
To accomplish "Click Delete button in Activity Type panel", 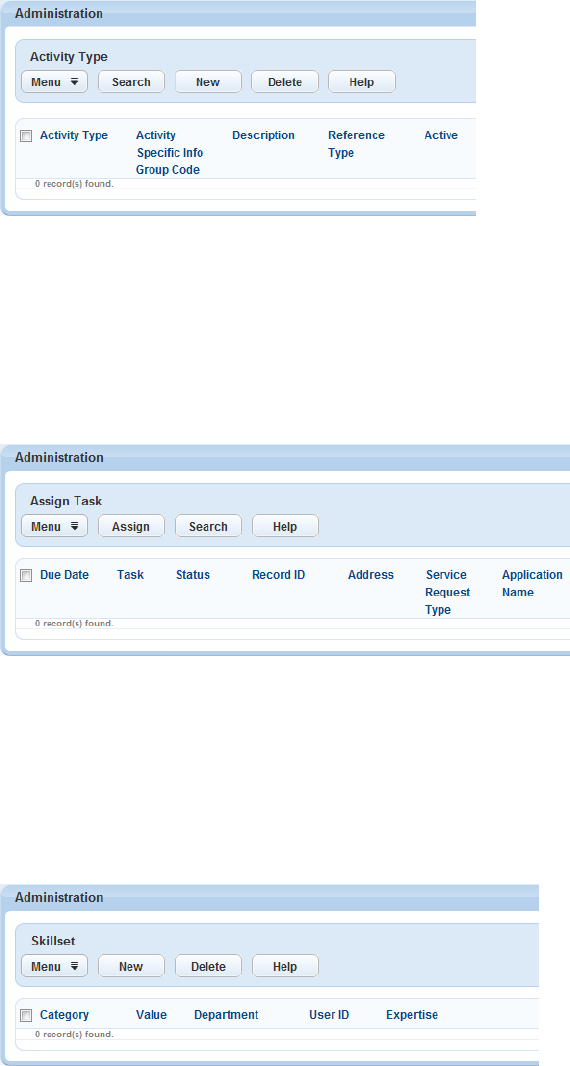I will click(284, 82).
